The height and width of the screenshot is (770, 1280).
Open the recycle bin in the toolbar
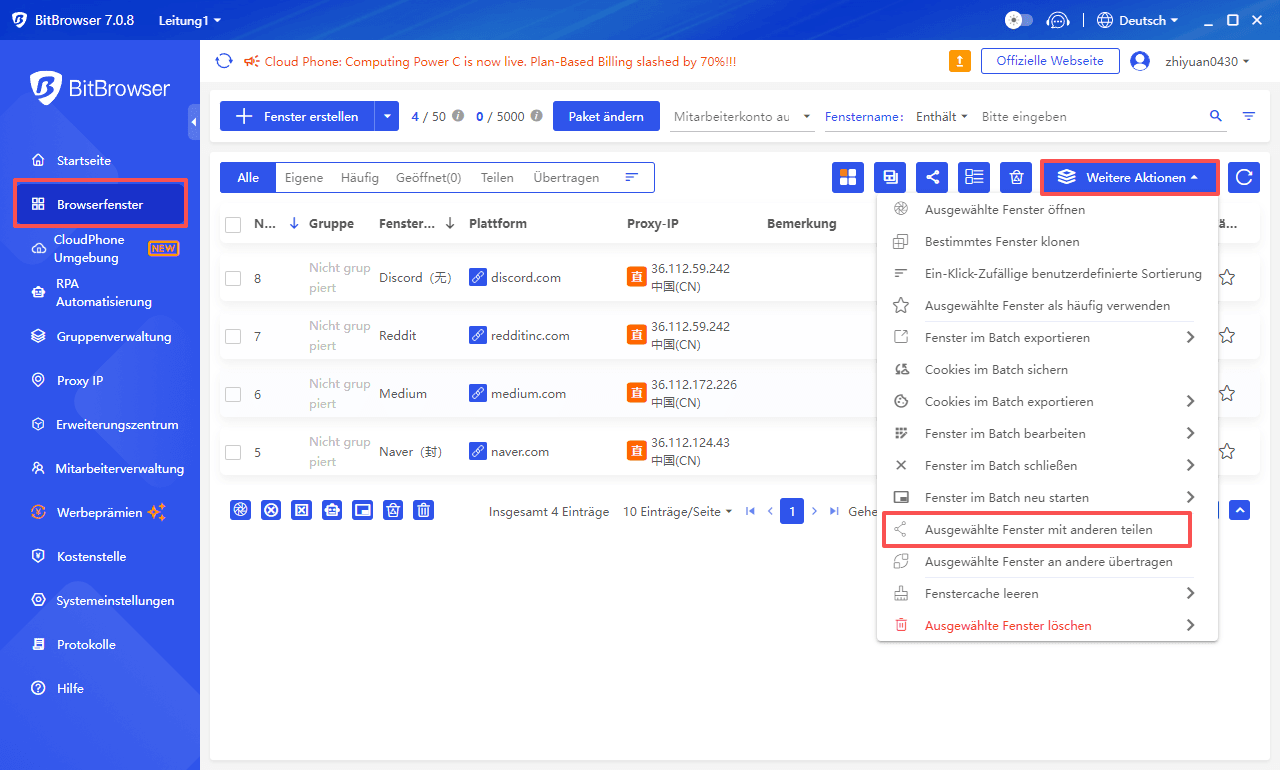pos(1015,176)
